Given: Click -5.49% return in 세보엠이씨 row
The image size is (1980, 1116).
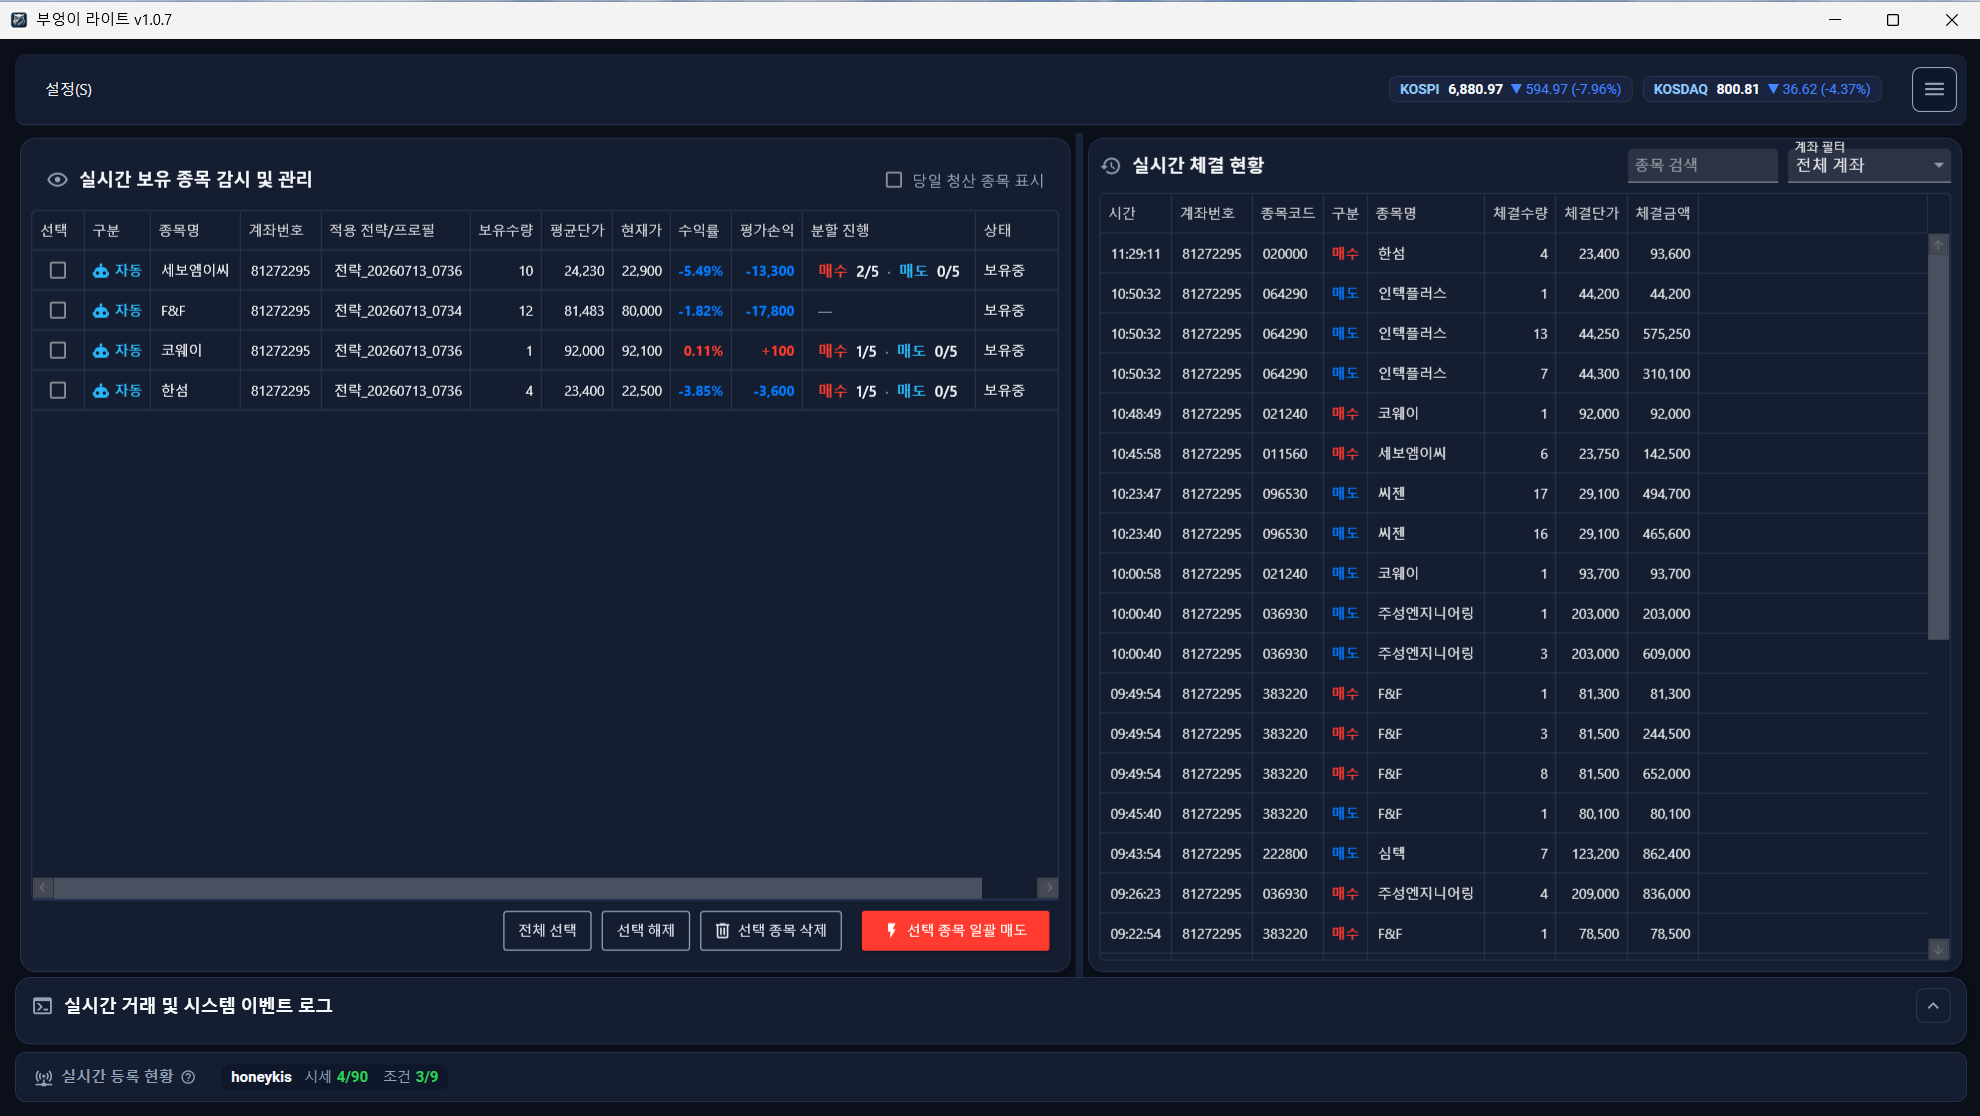Looking at the screenshot, I should 700,271.
